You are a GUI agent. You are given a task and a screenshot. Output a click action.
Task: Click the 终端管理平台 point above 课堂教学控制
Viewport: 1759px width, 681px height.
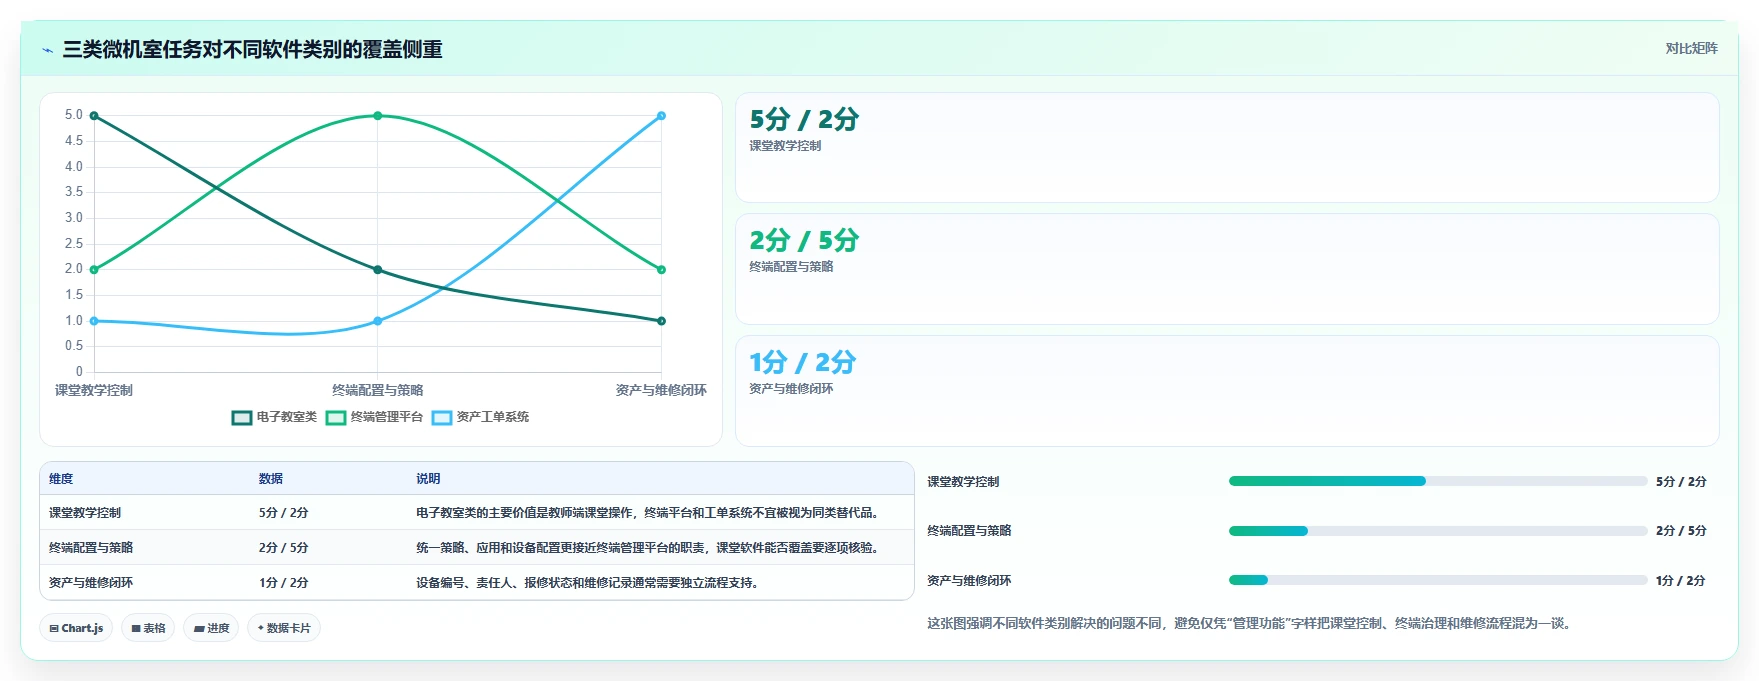click(x=94, y=270)
